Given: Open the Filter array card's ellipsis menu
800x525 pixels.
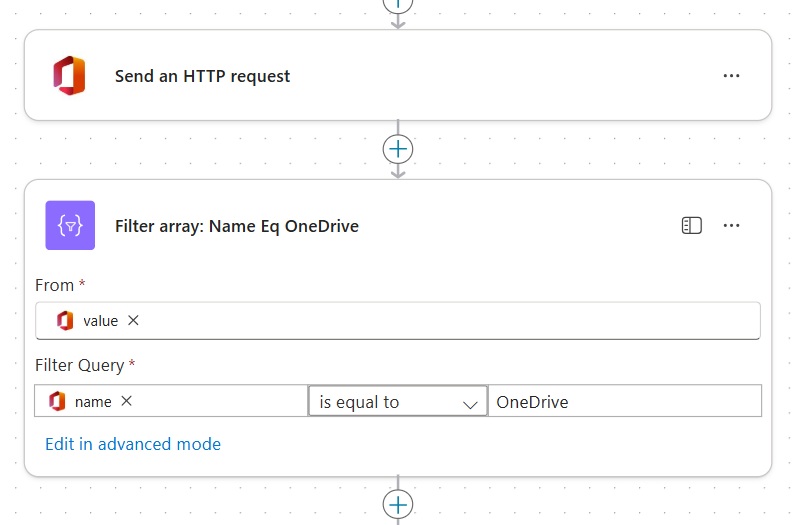Looking at the screenshot, I should [731, 226].
